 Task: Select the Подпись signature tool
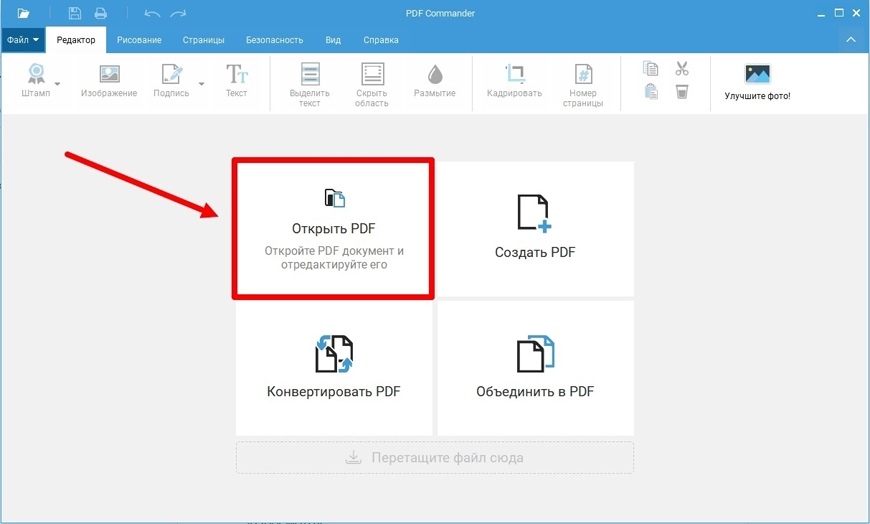(x=171, y=81)
